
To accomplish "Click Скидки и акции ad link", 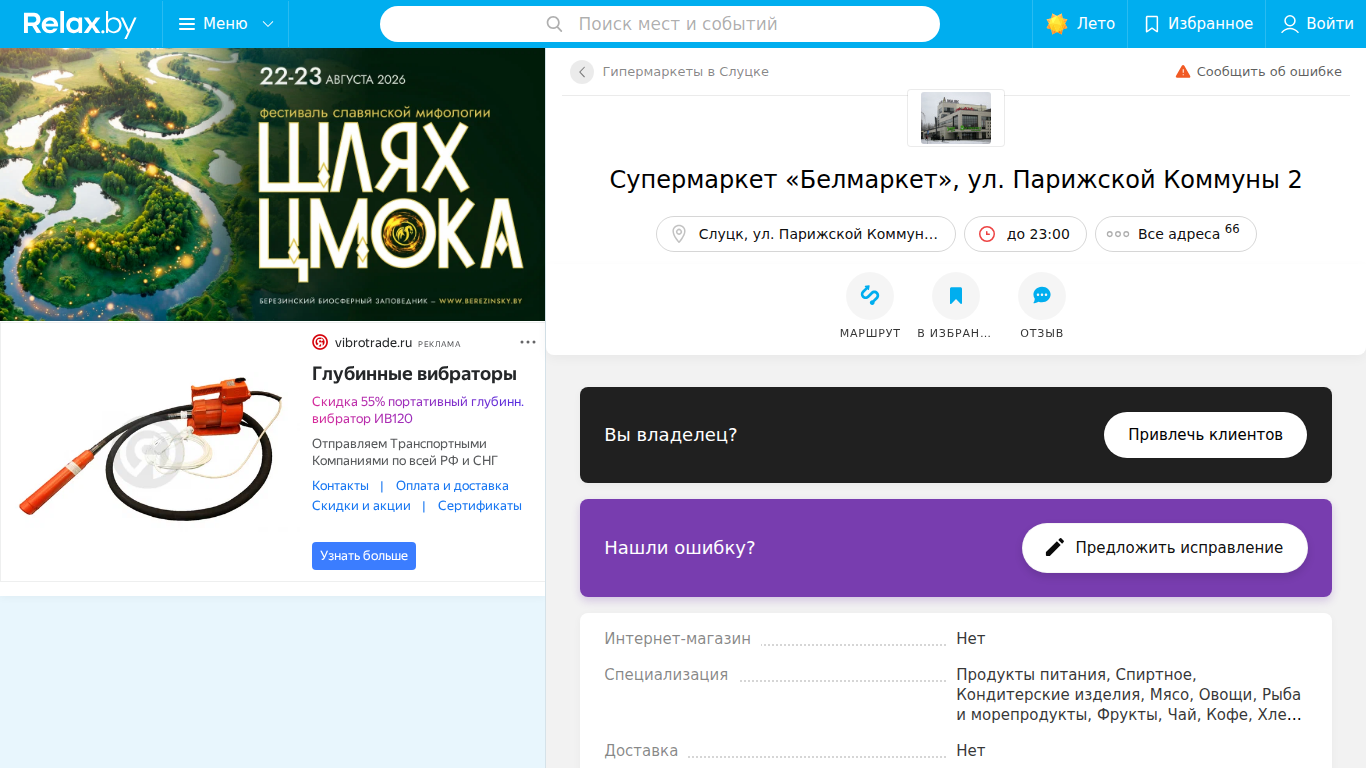I will click(x=361, y=506).
